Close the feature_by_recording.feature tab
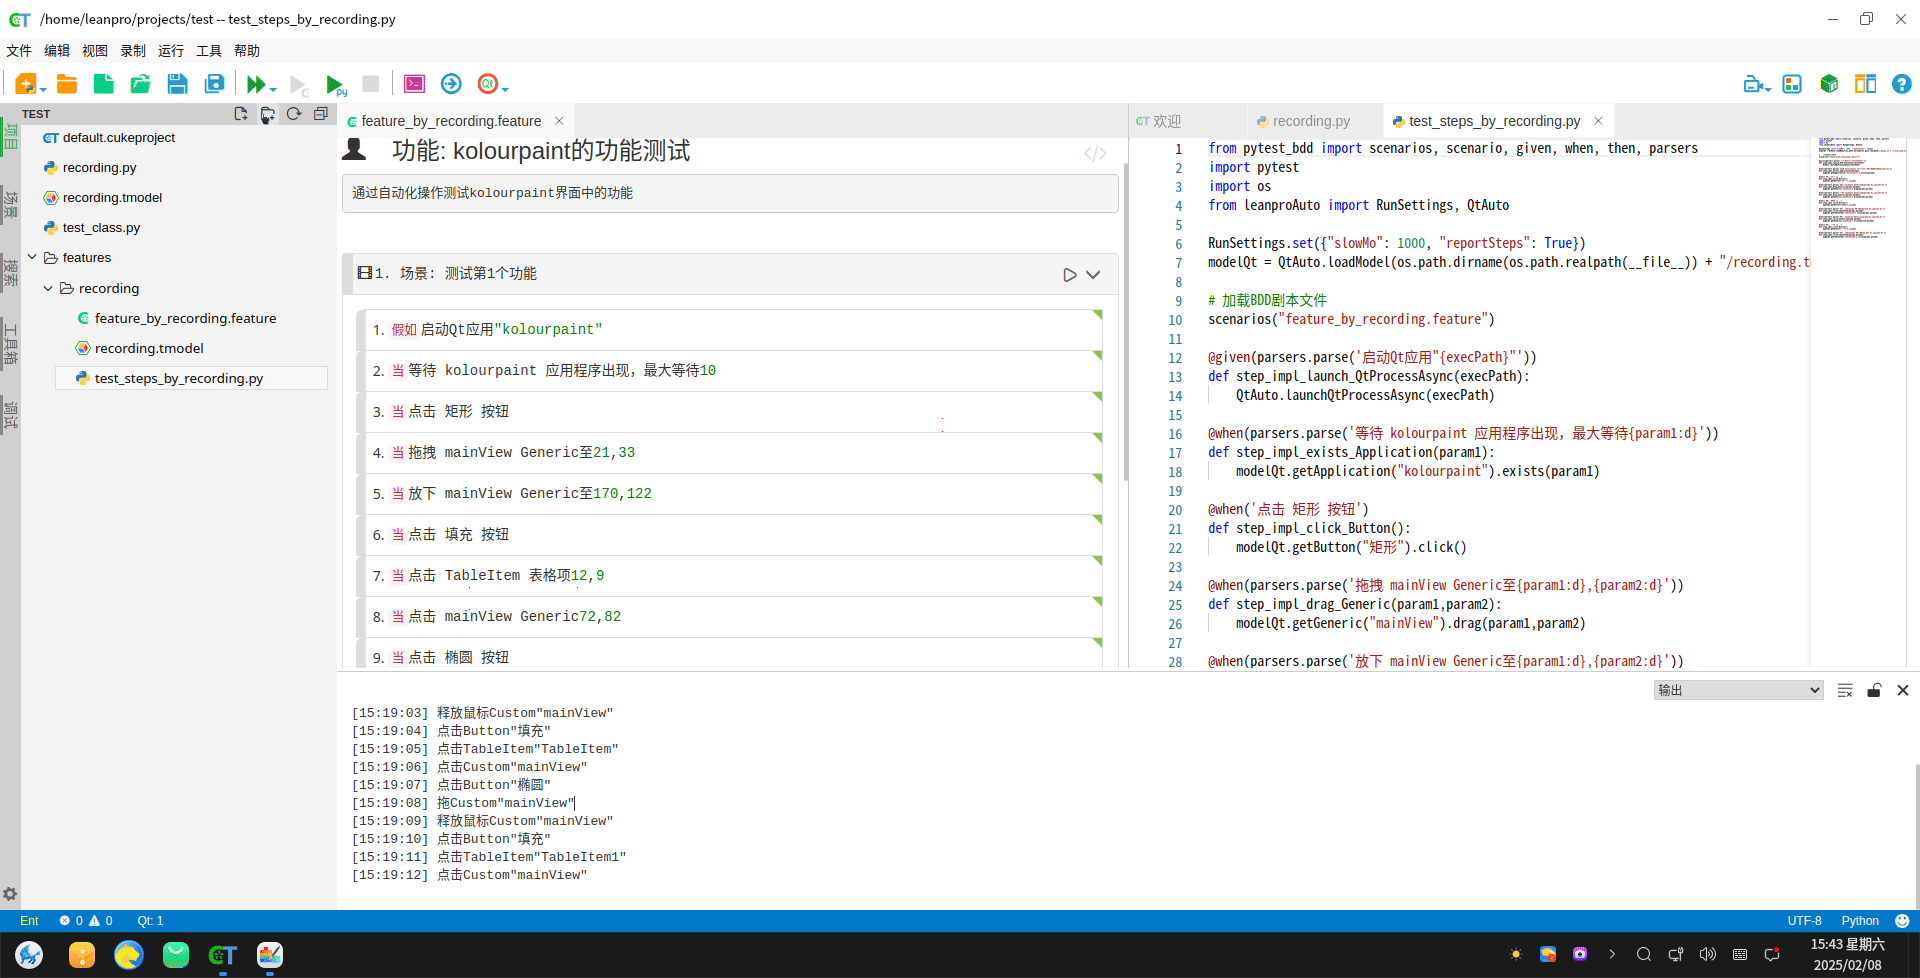Image resolution: width=1920 pixels, height=978 pixels. click(559, 121)
